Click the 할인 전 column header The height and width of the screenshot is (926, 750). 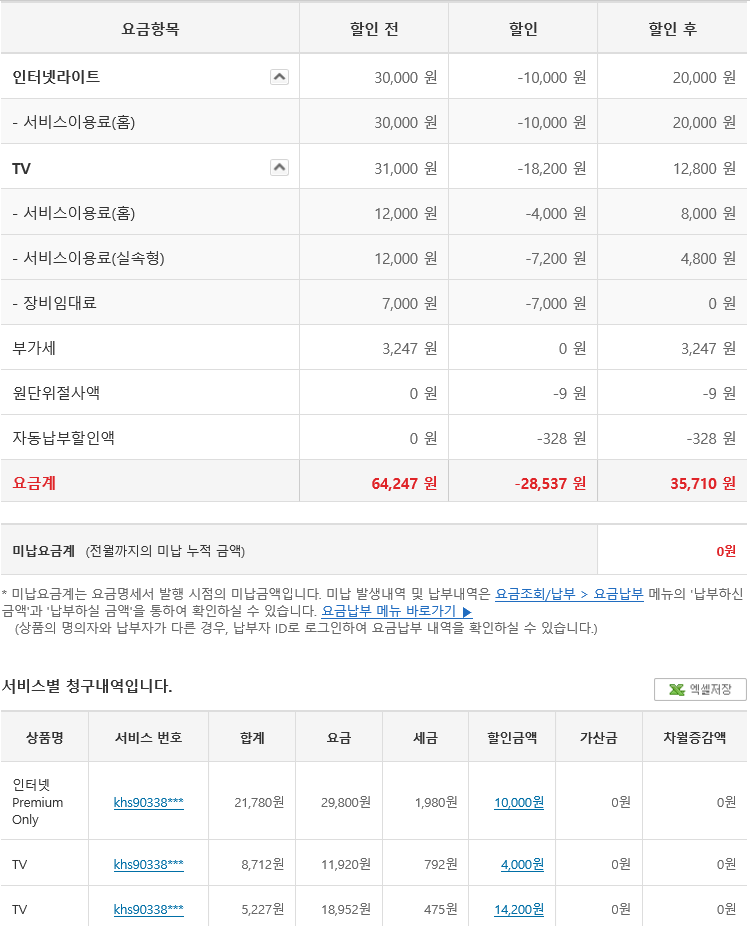click(373, 29)
